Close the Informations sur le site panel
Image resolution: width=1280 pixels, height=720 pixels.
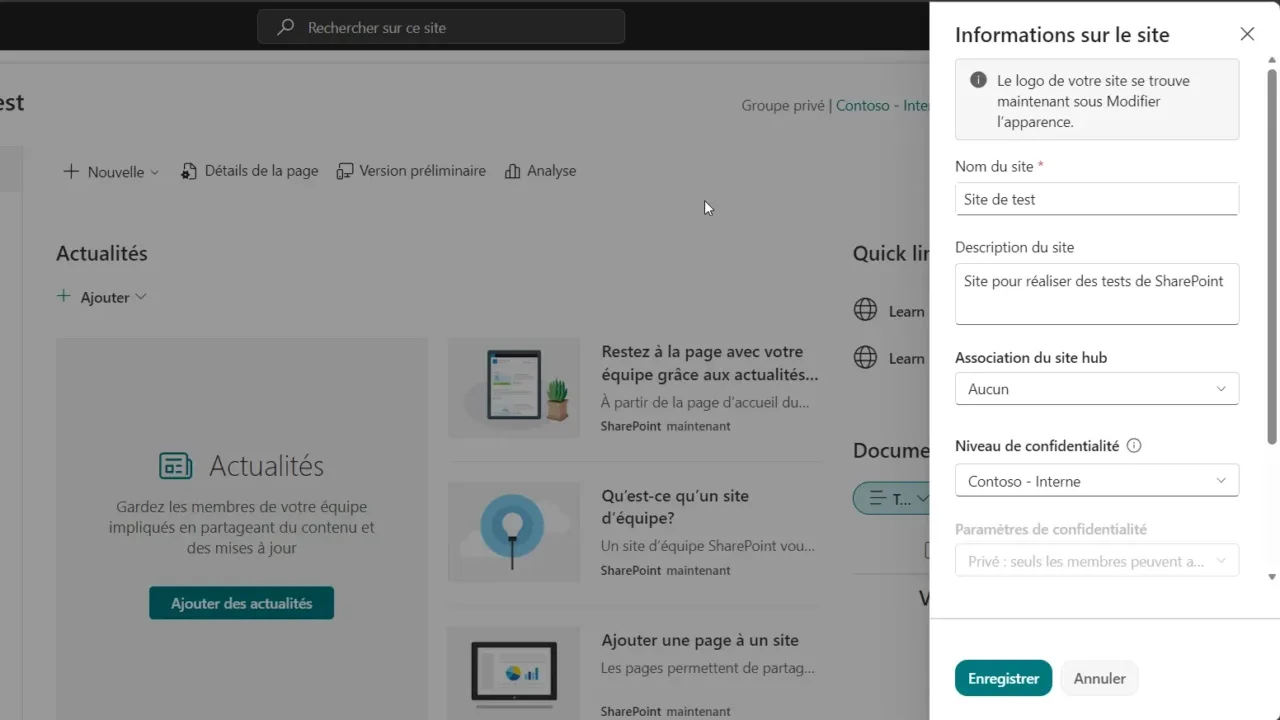click(1247, 34)
